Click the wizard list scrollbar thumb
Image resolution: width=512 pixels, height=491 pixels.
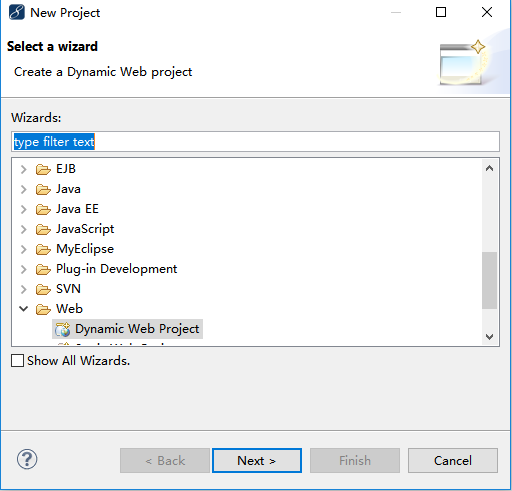(x=489, y=280)
